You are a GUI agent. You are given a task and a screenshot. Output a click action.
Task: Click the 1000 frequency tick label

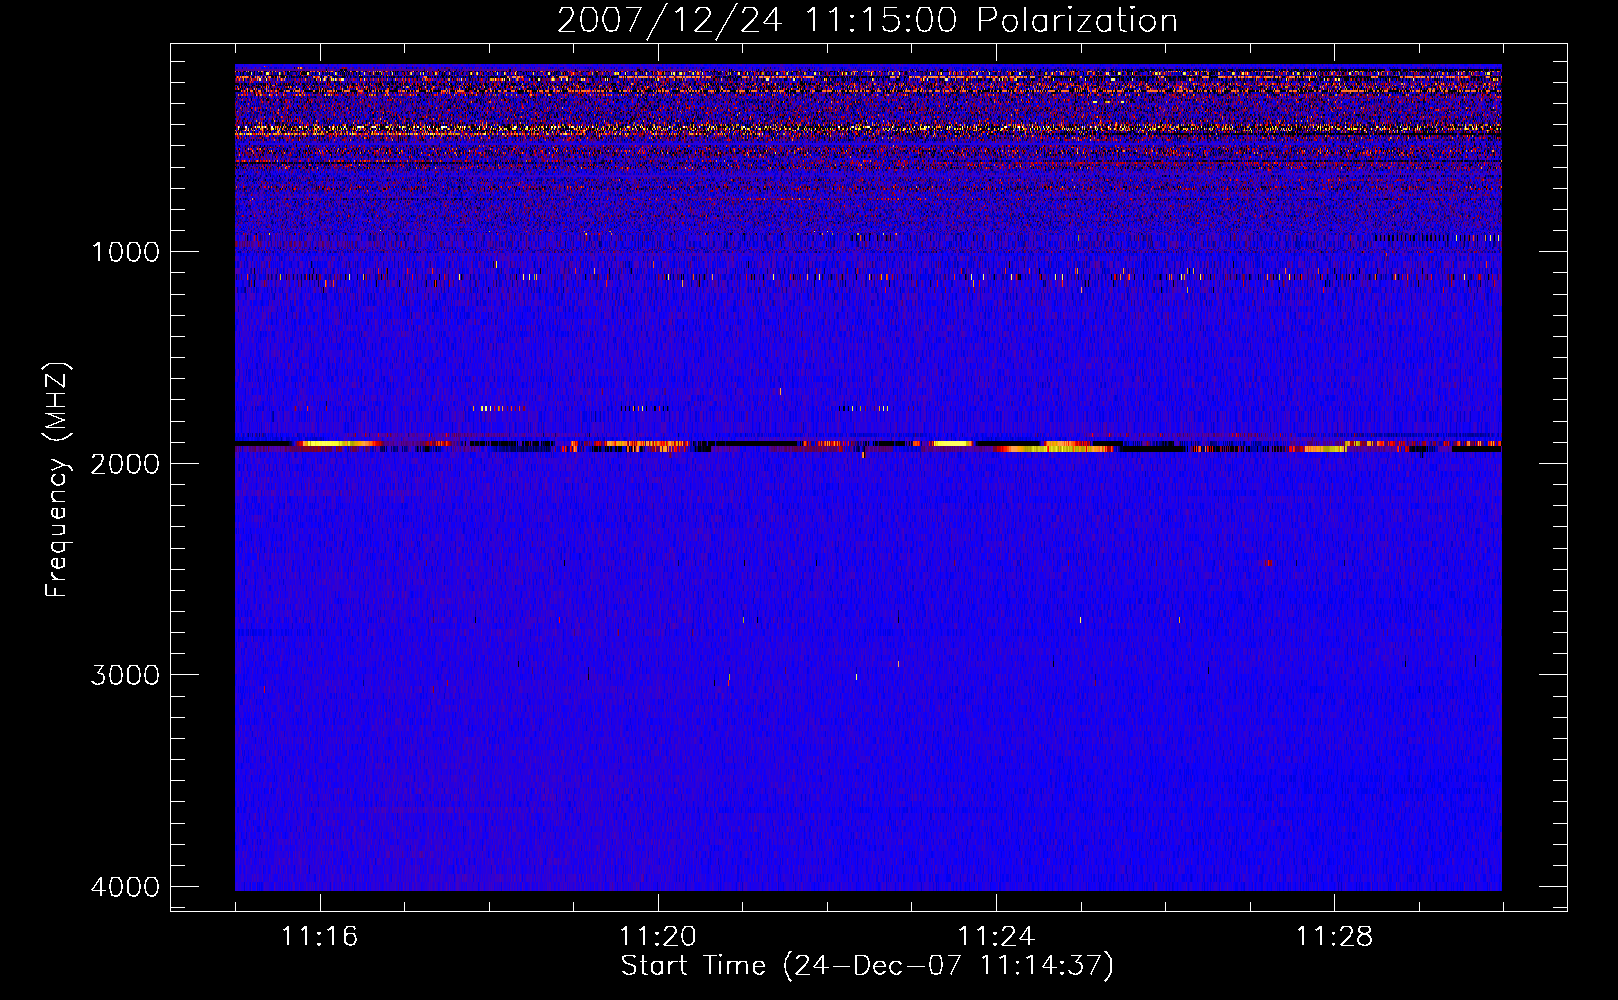[x=126, y=251]
